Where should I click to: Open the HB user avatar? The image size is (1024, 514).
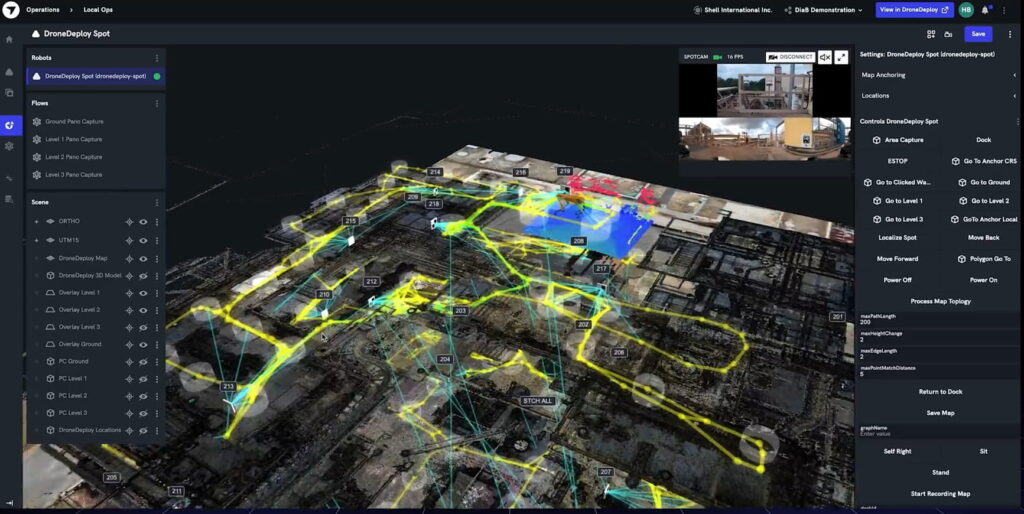coord(966,10)
